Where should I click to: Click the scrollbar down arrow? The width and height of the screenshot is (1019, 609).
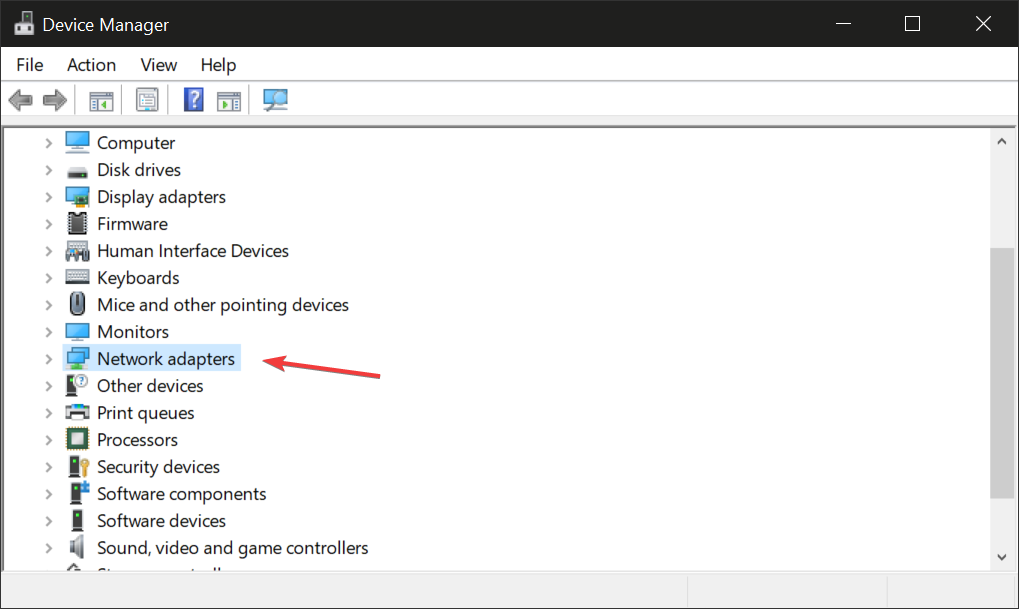tap(1002, 557)
